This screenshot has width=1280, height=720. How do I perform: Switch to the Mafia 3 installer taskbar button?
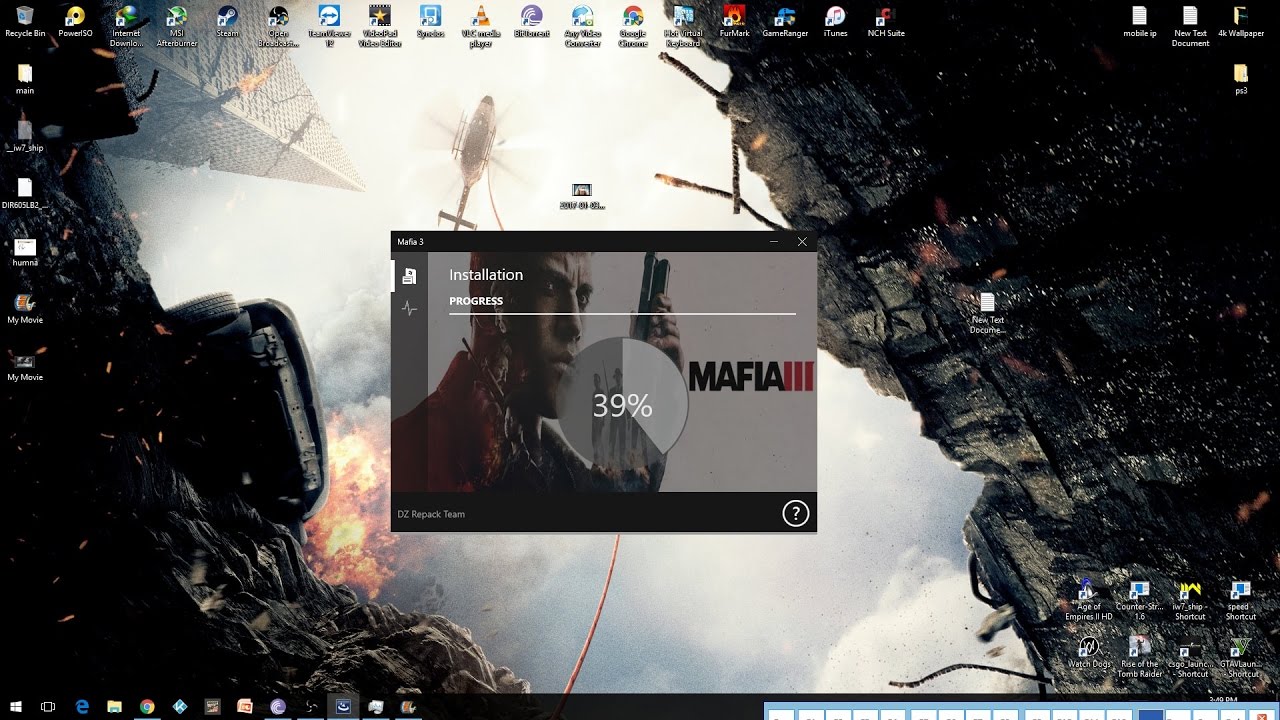pos(343,706)
